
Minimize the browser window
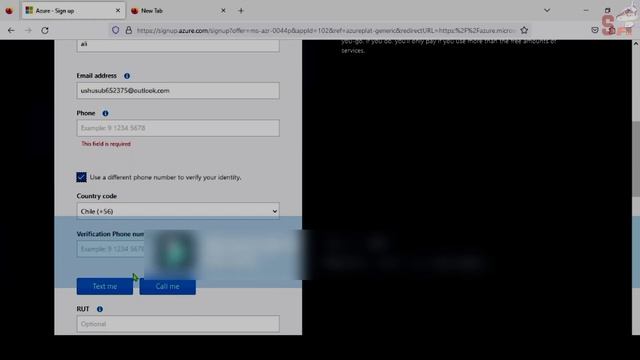pyautogui.click(x=586, y=11)
